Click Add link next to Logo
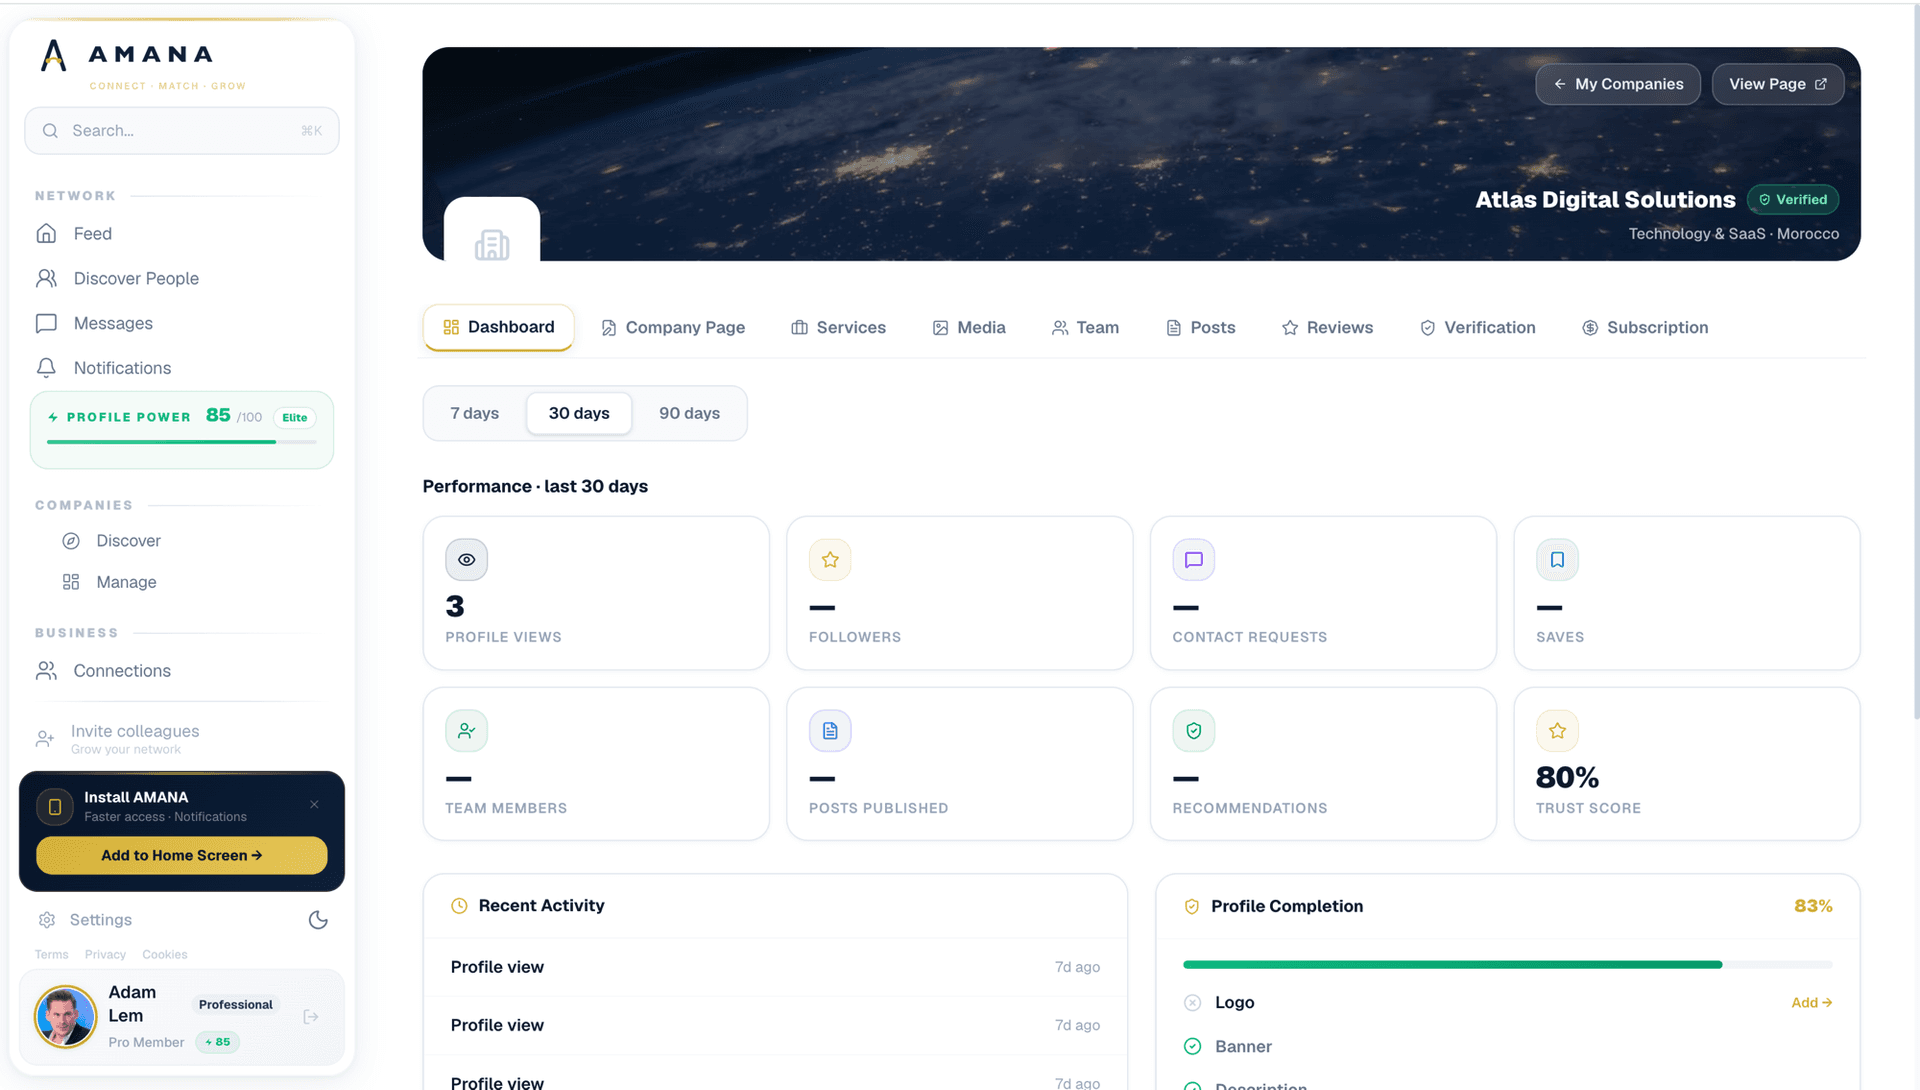The image size is (1920, 1090). pyautogui.click(x=1811, y=1003)
